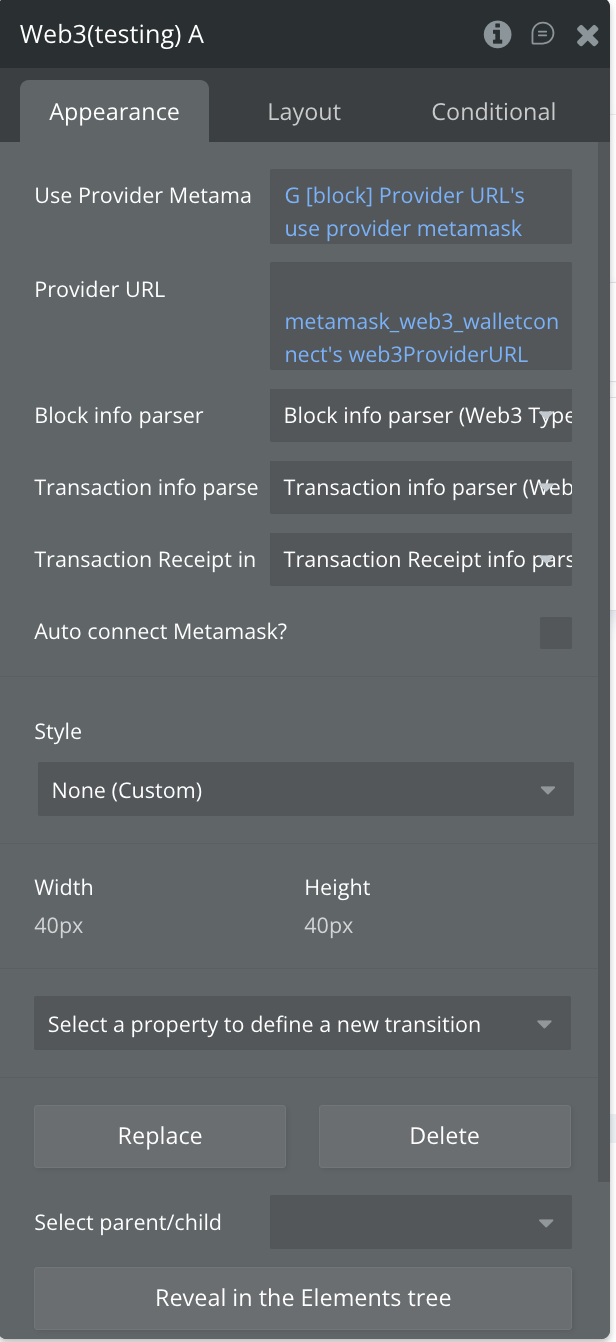Viewport: 616px width, 1342px height.
Task: Open the comments speech bubble icon
Action: (542, 35)
